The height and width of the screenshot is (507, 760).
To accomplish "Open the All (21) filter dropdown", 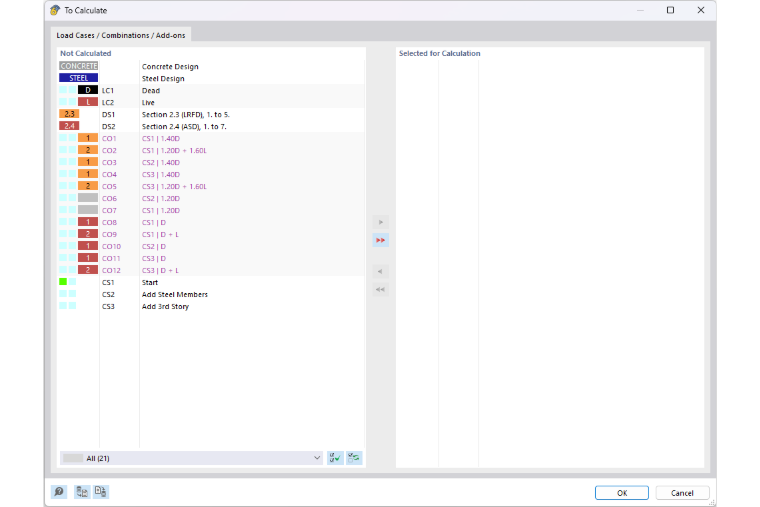I will 191,458.
